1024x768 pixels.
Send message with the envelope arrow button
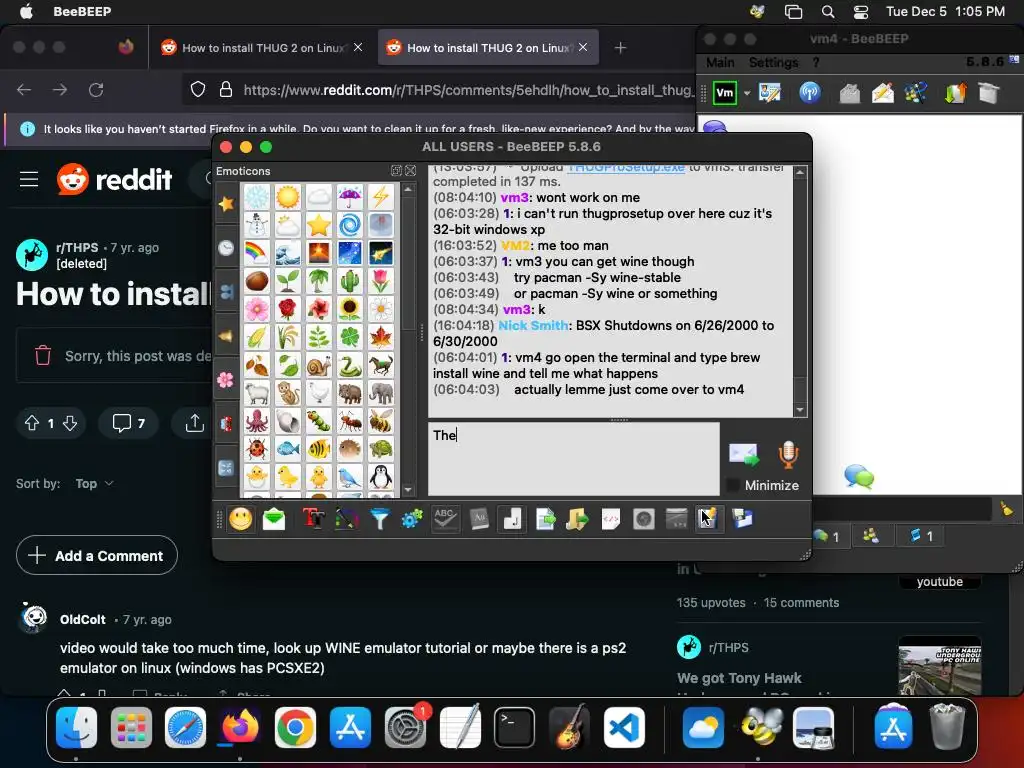pos(743,454)
